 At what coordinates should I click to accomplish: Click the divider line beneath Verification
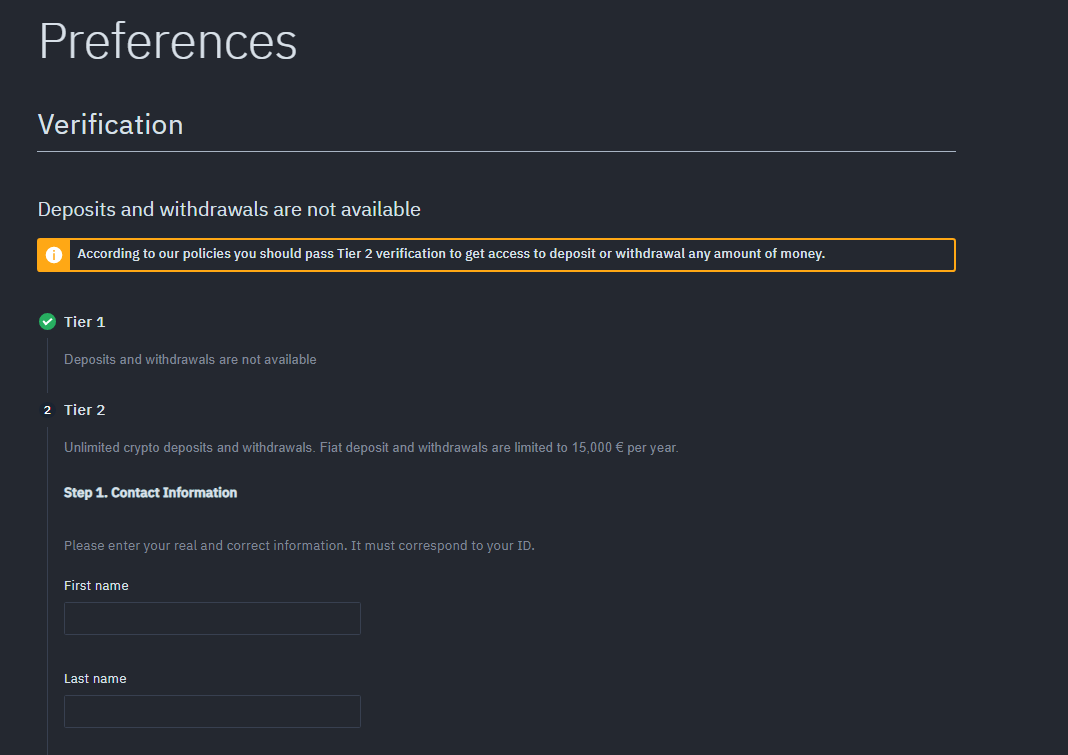coord(496,152)
